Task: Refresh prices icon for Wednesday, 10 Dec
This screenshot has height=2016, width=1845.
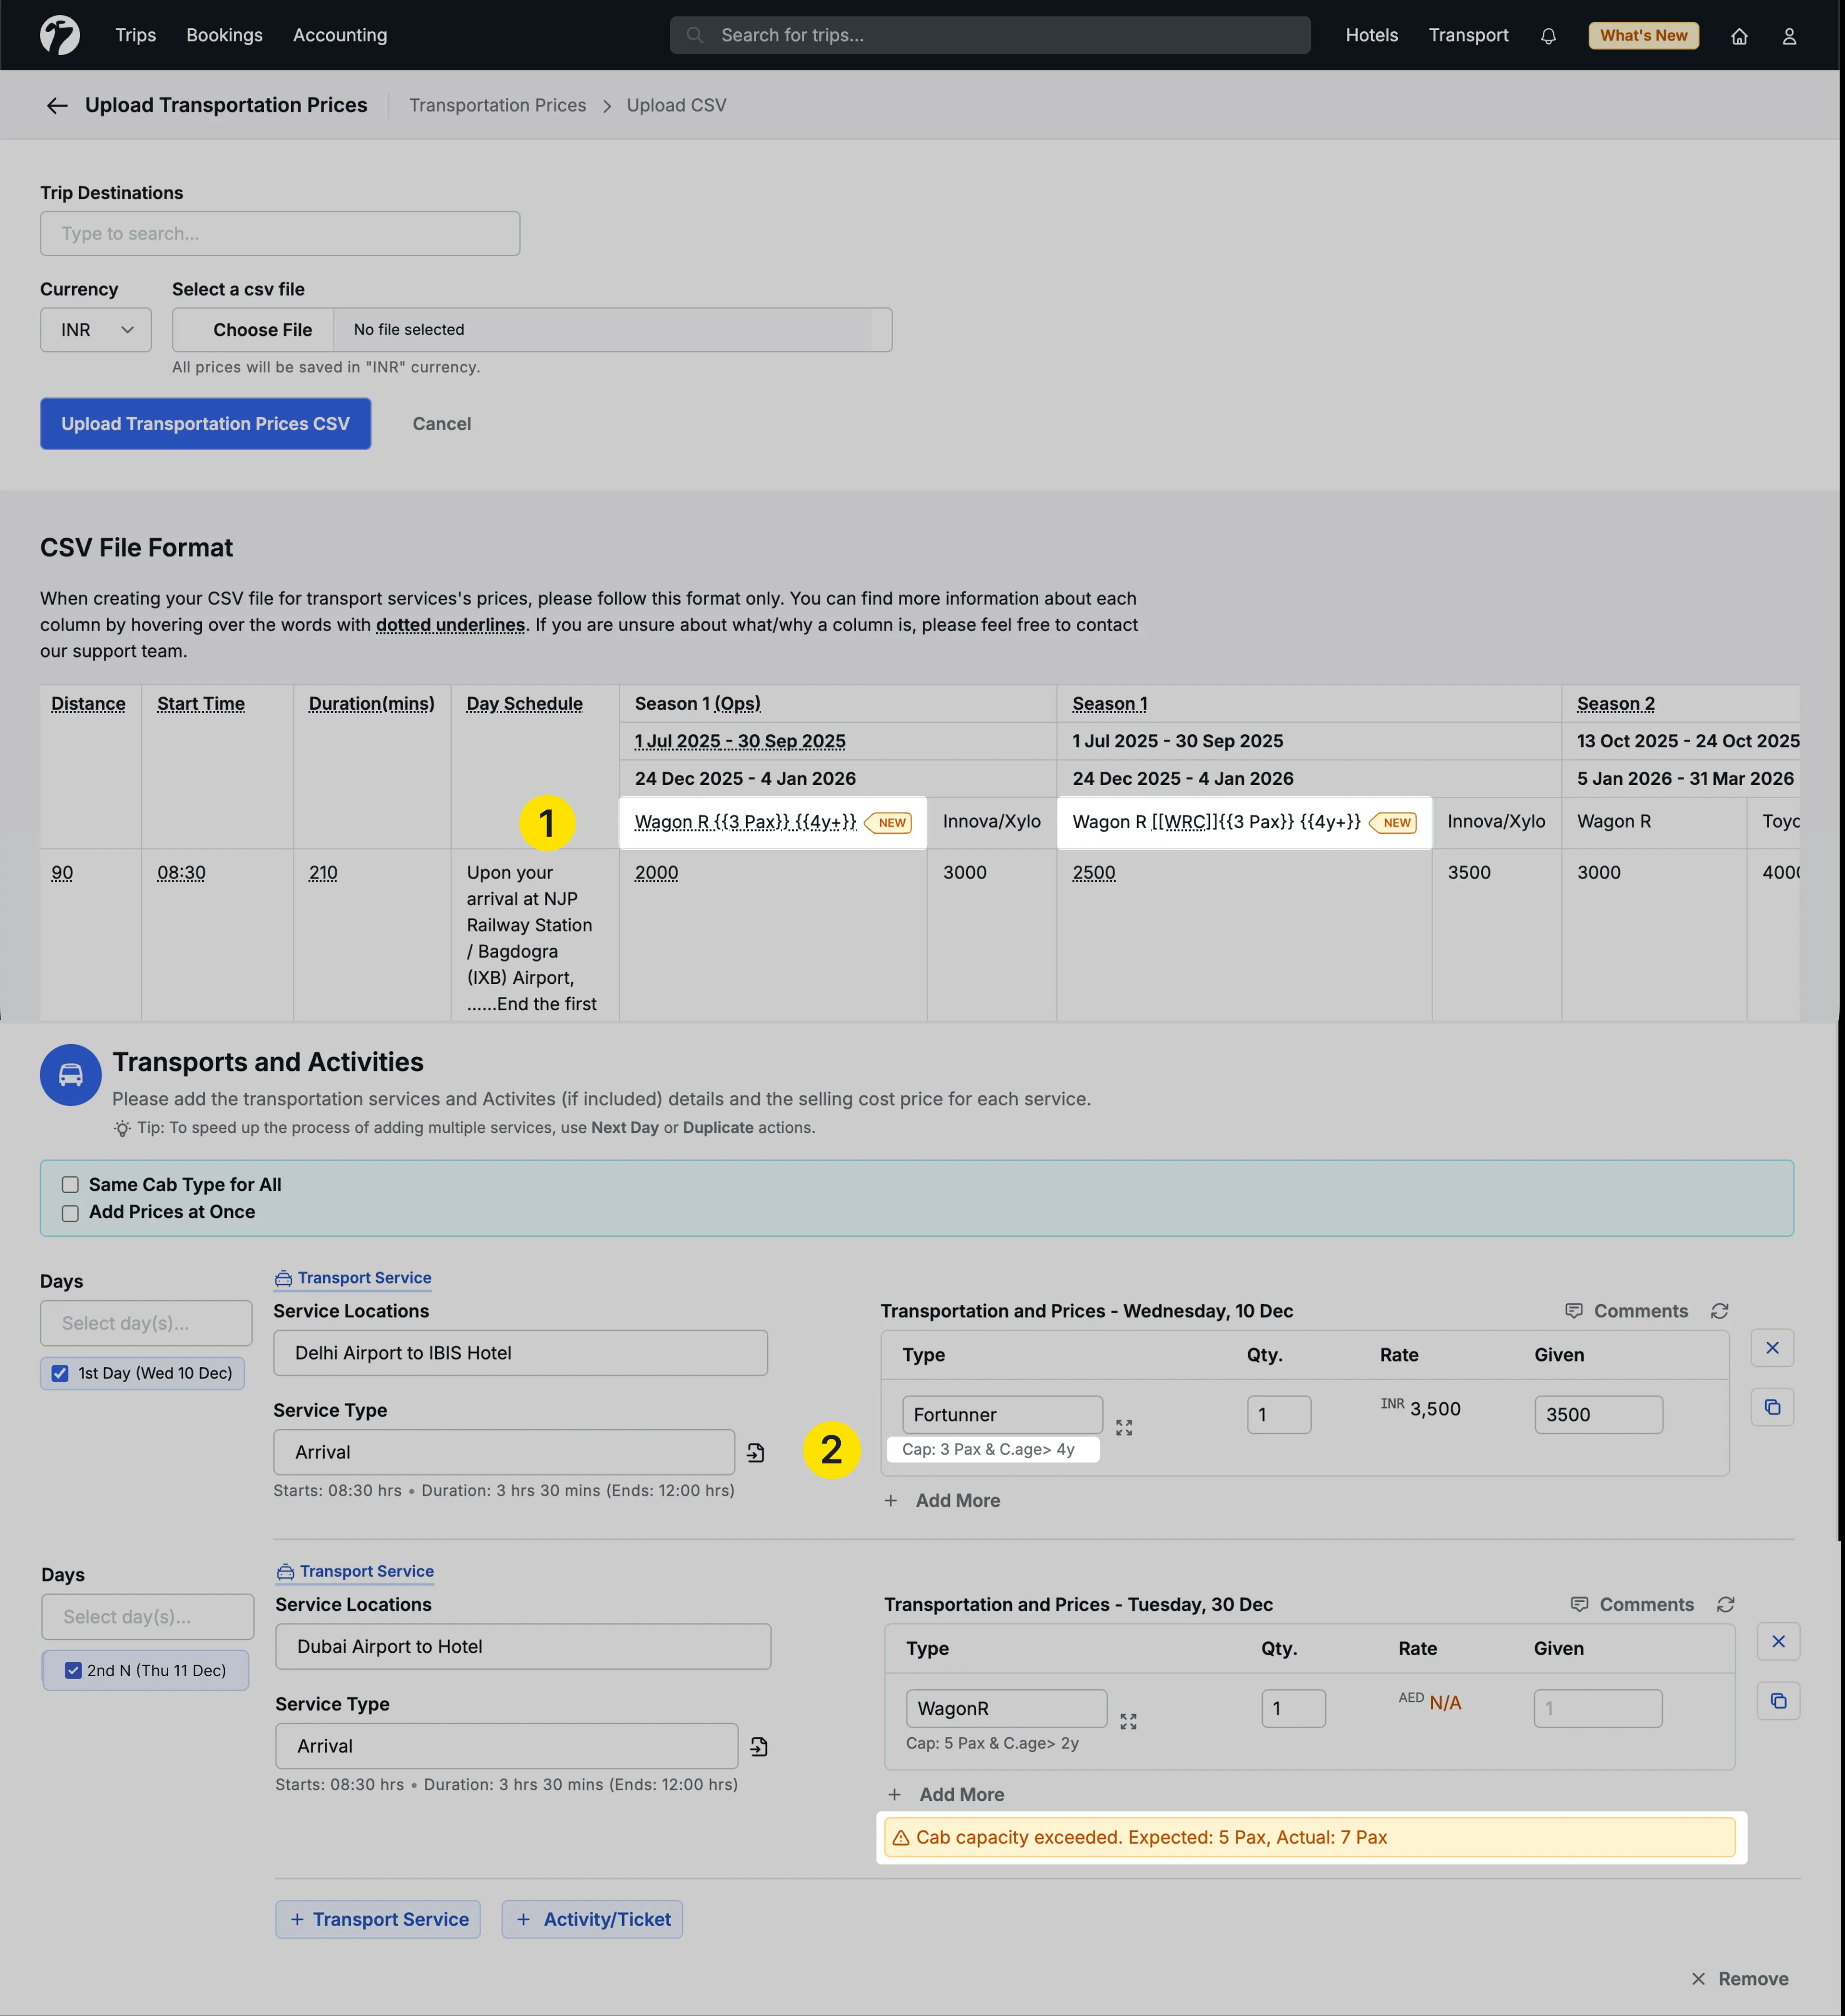Action: [1719, 1311]
